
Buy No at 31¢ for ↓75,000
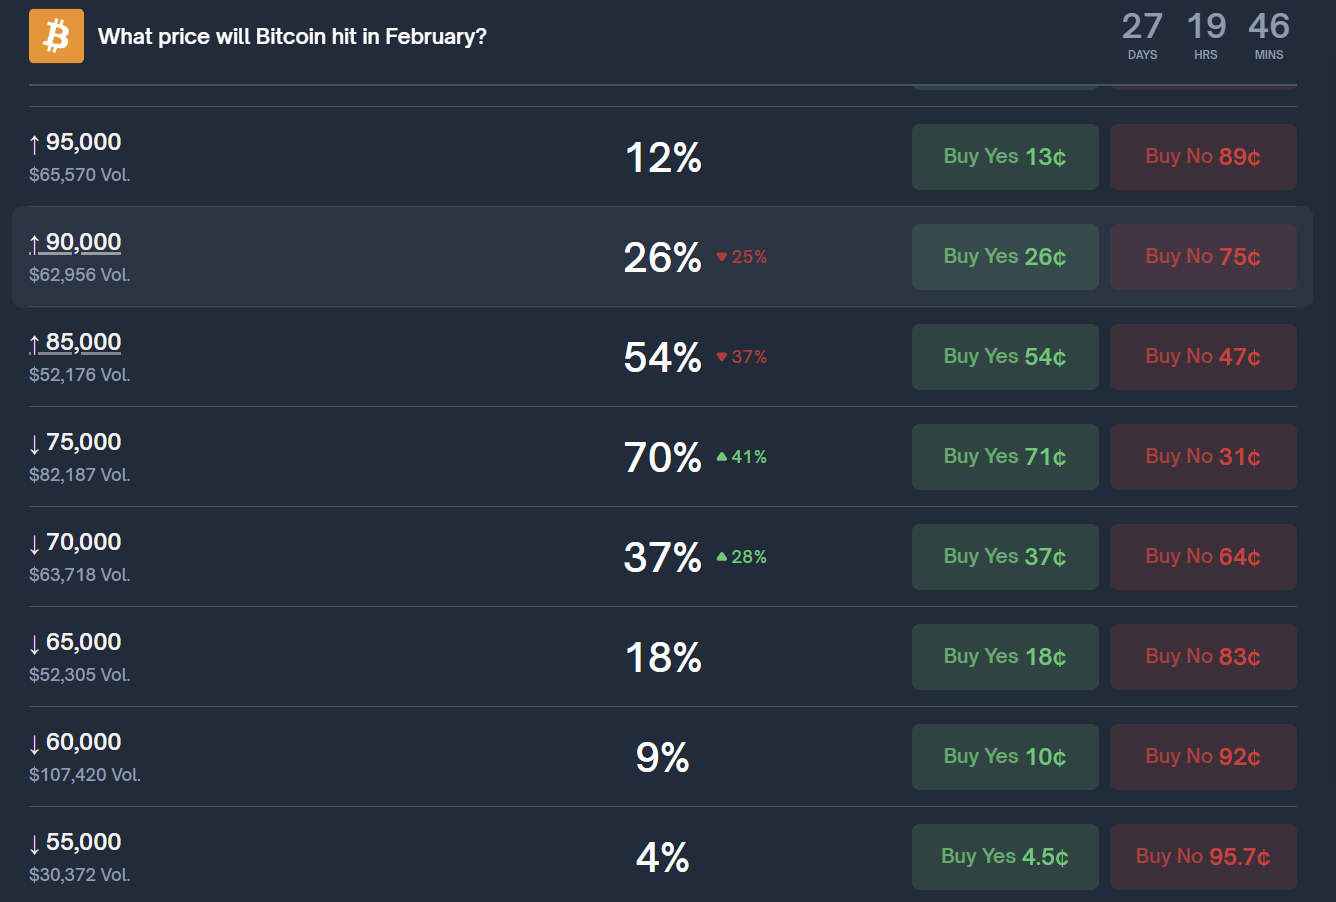1203,457
